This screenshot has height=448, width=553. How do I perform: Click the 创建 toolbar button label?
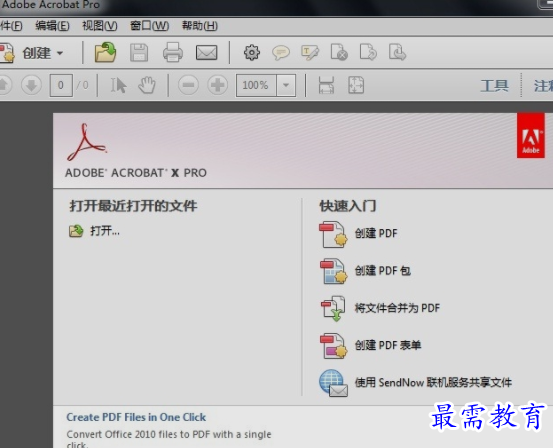[x=37, y=53]
